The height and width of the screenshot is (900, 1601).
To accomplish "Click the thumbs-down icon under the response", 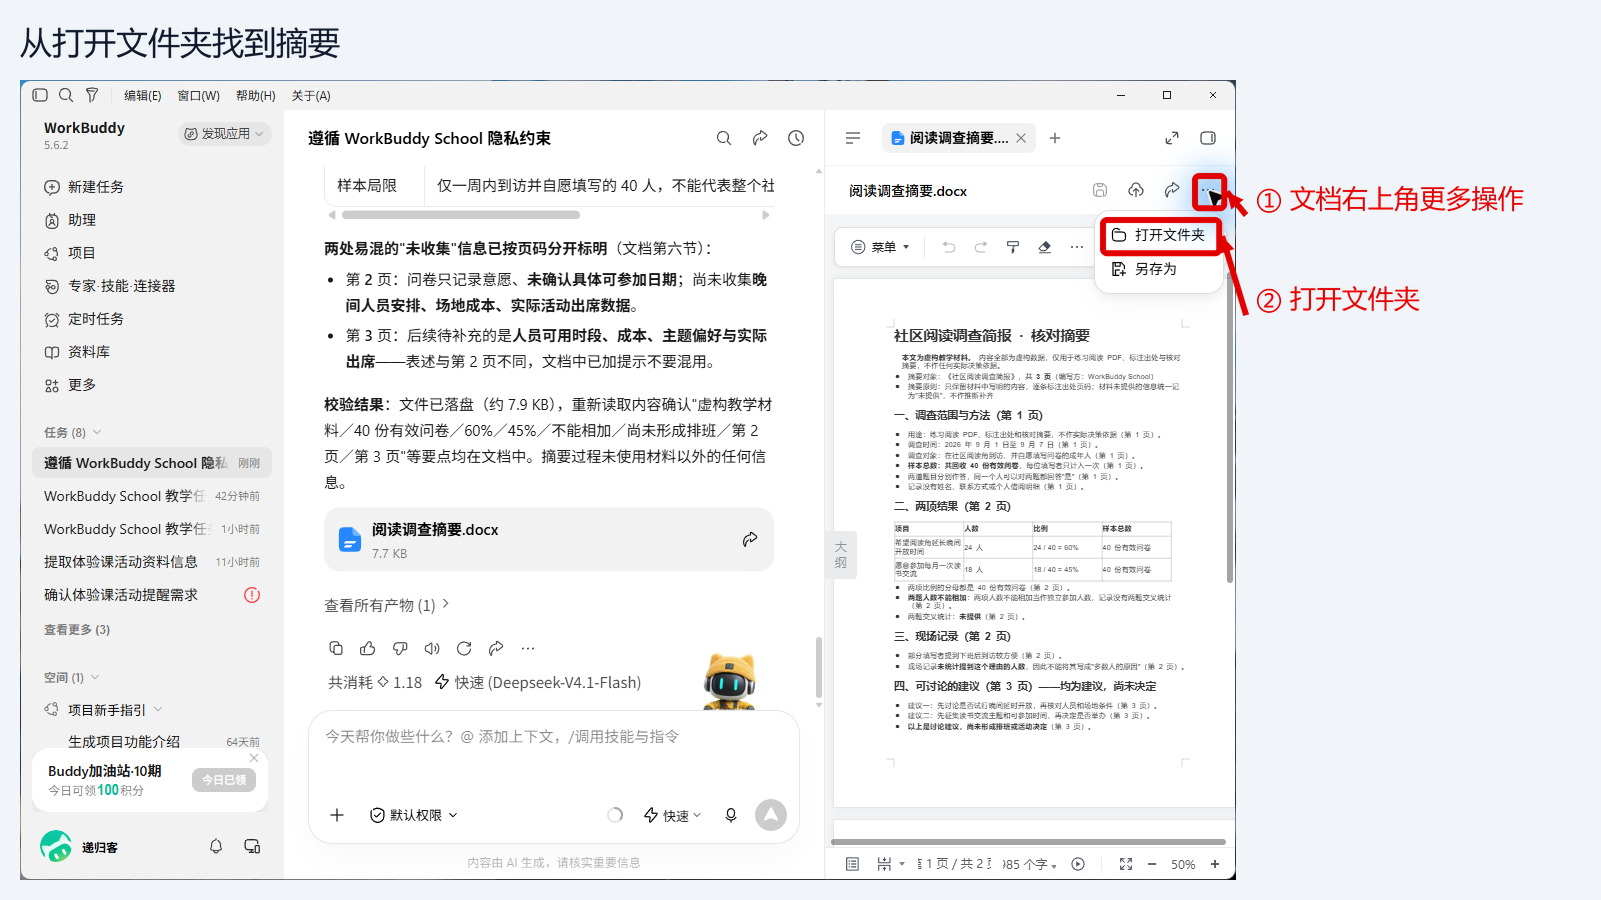I will pyautogui.click(x=400, y=648).
